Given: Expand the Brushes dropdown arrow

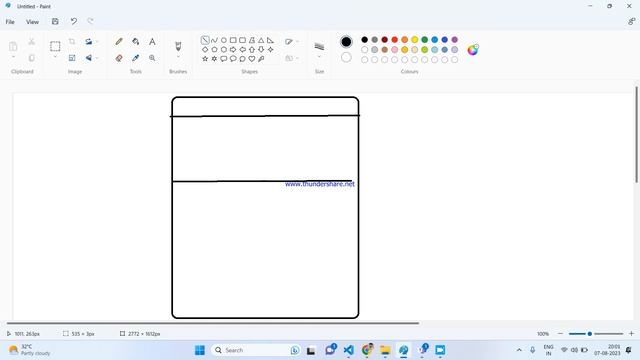Looking at the screenshot, I should pyautogui.click(x=178, y=57).
